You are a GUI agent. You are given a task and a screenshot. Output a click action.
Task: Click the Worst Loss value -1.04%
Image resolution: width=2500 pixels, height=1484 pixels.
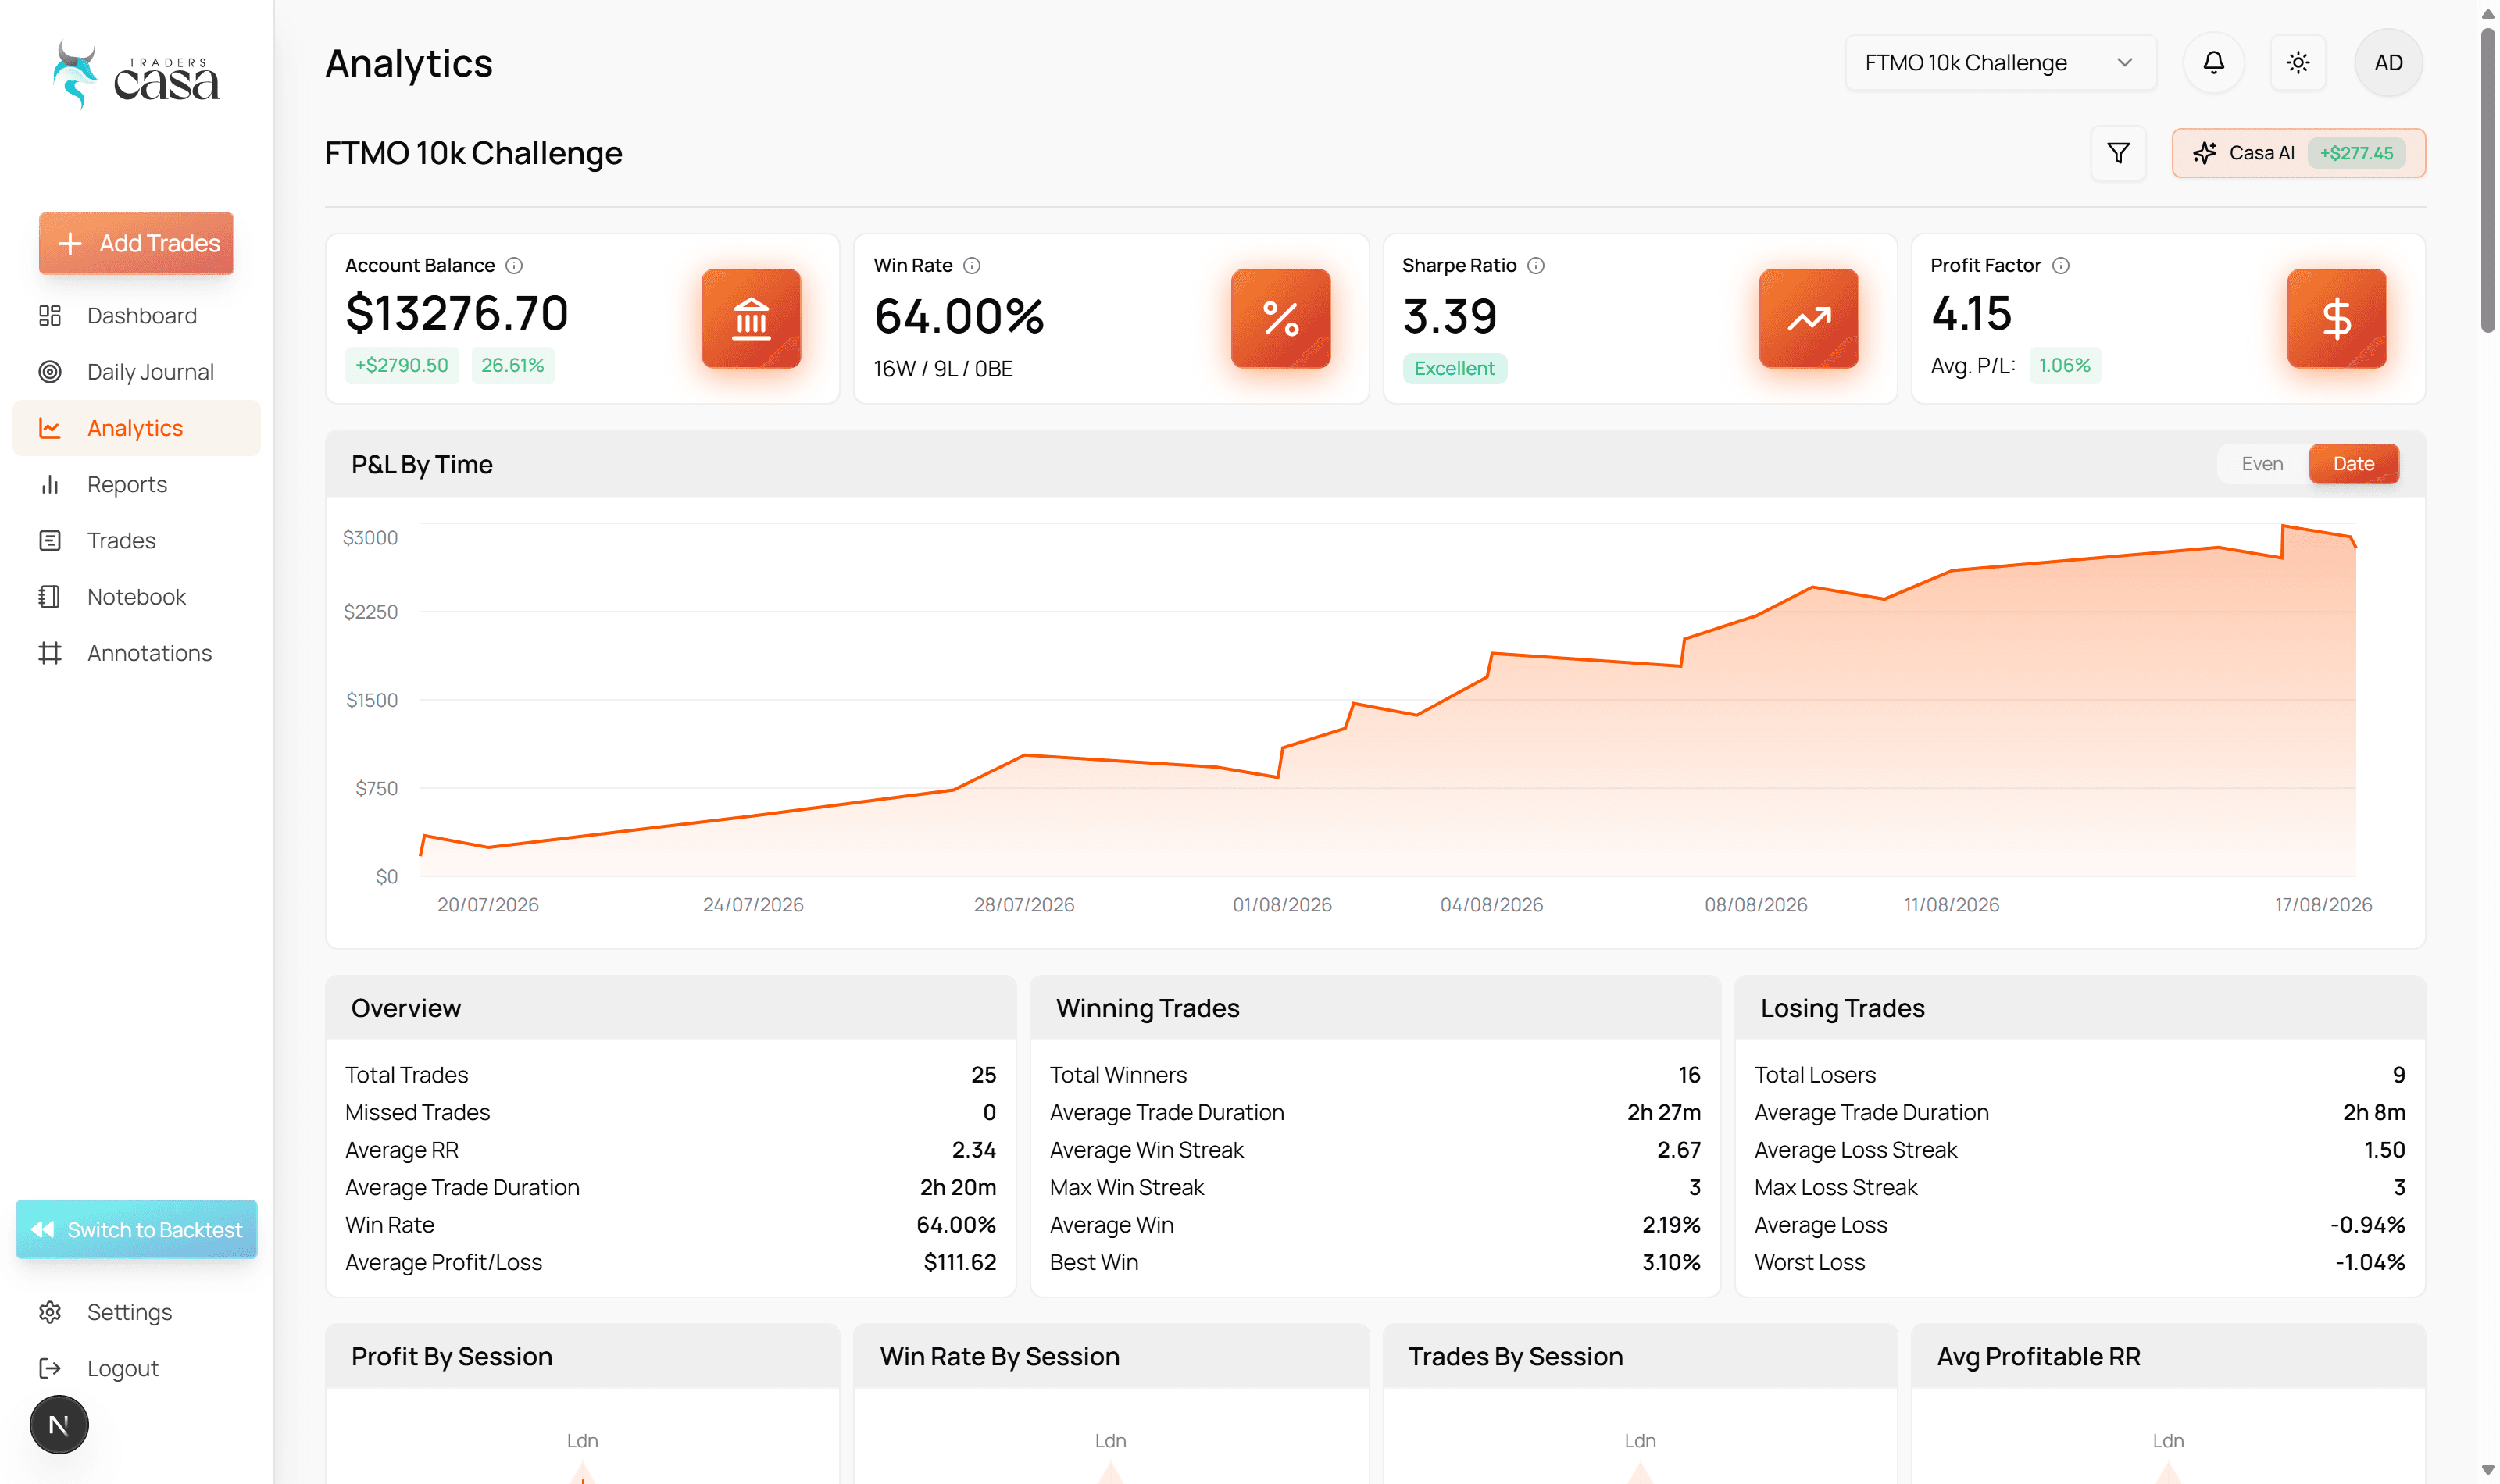click(x=2370, y=1262)
